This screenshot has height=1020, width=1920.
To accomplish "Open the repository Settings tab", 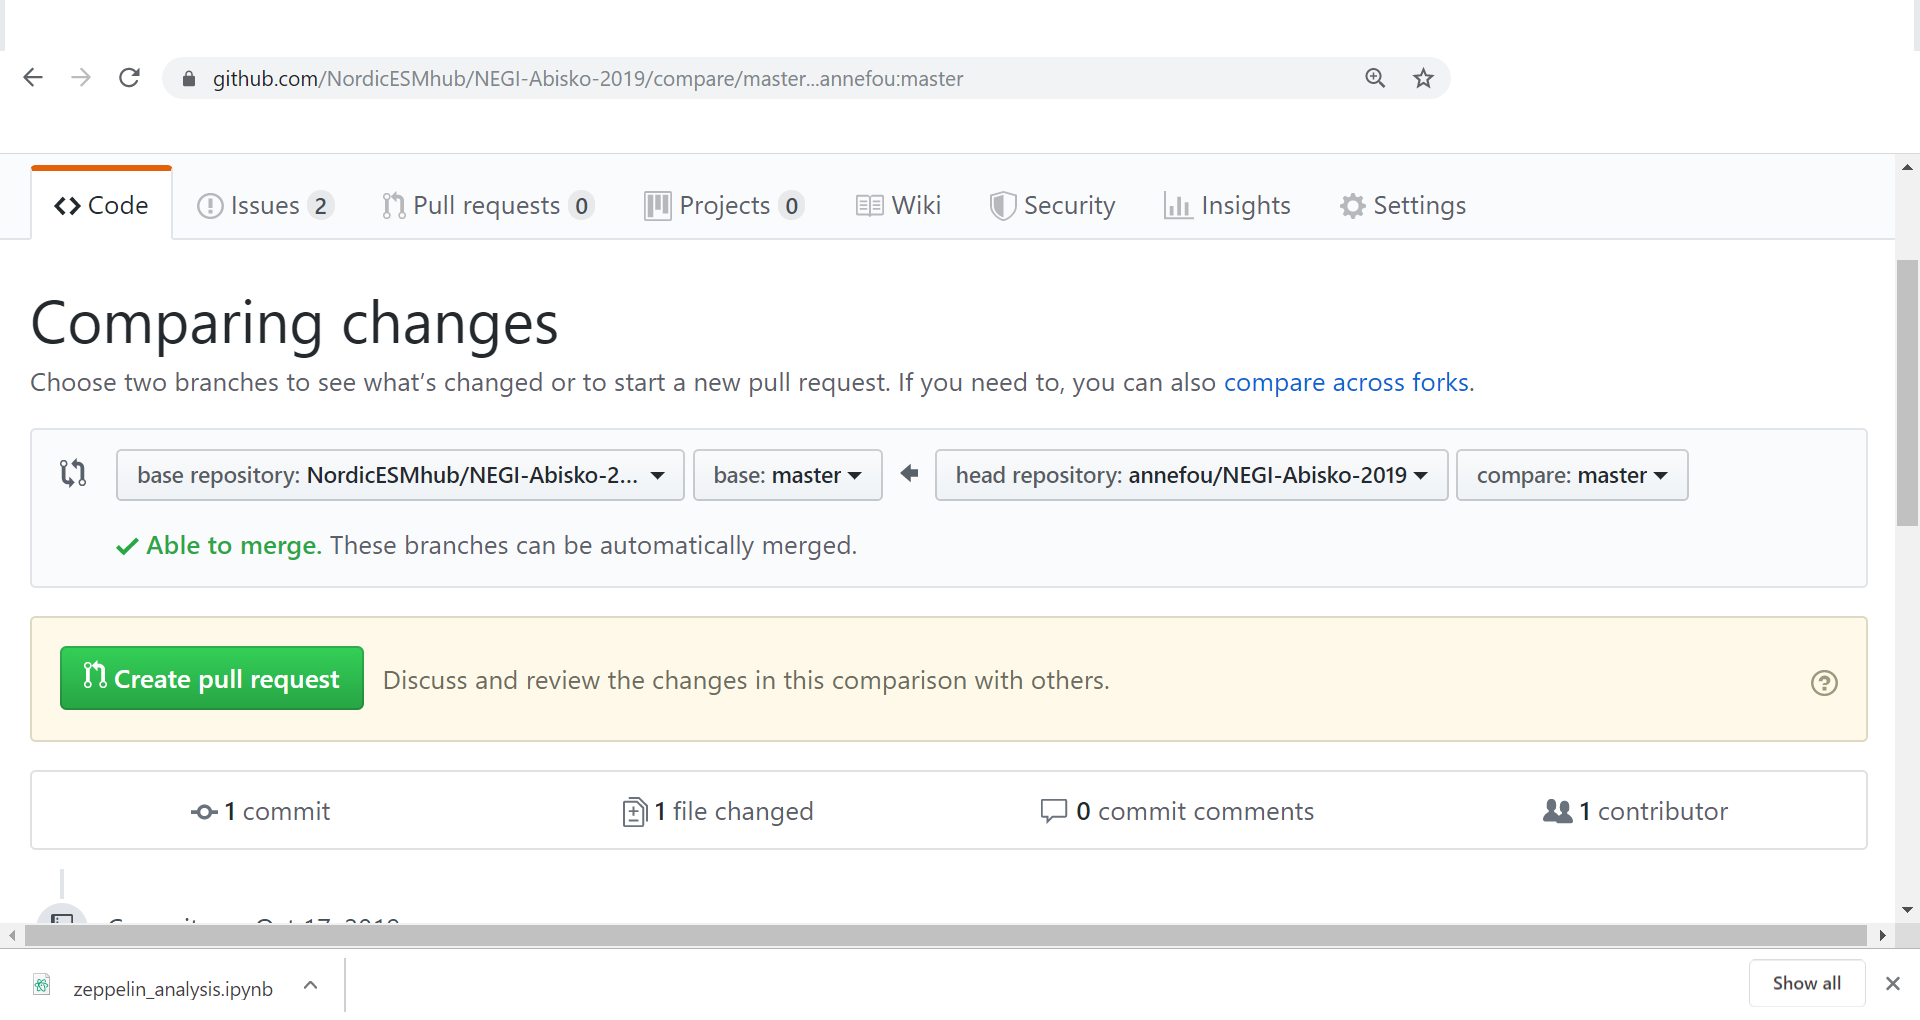I will (1403, 205).
